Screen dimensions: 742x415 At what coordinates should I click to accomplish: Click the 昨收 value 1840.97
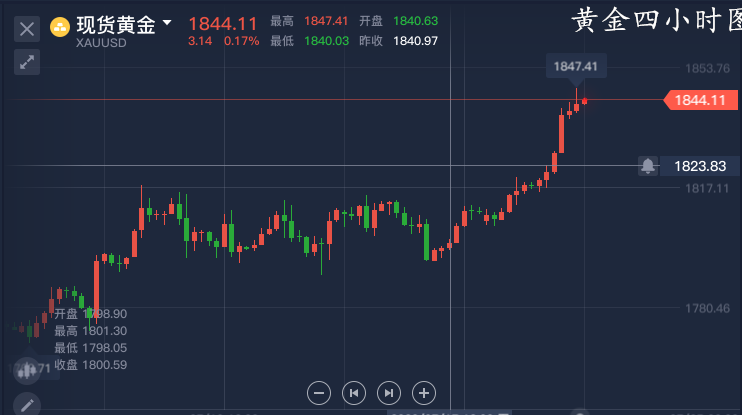point(415,41)
